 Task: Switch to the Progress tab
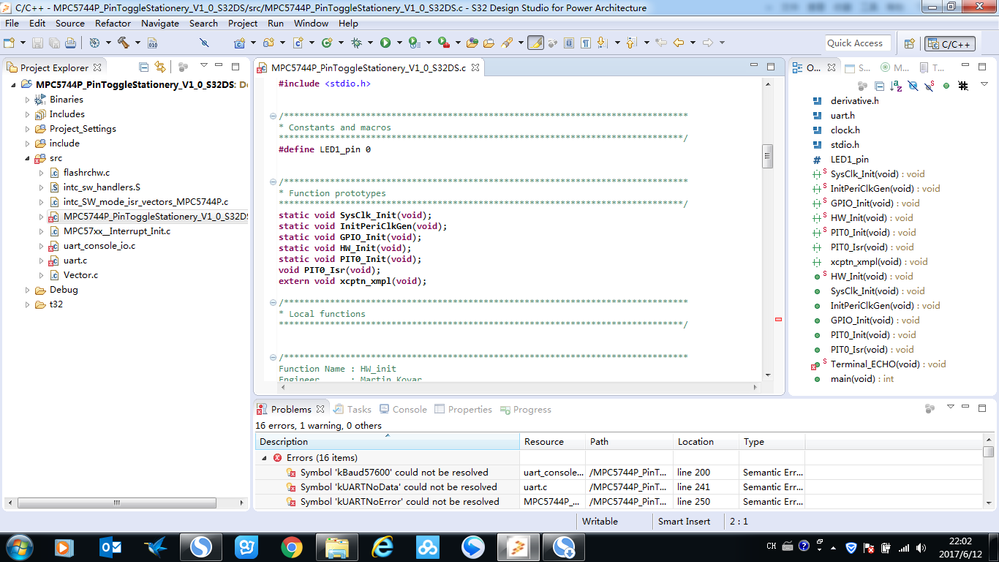(526, 409)
